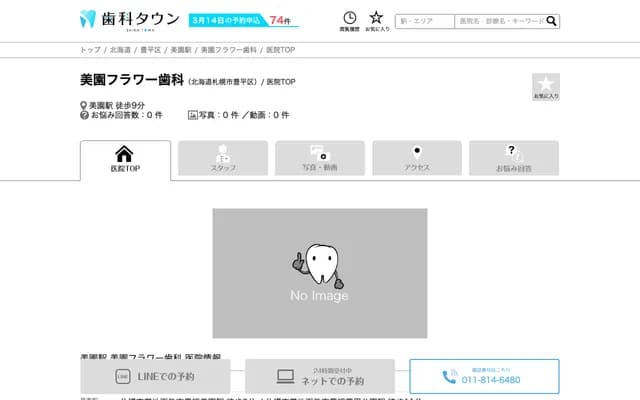Add clinic to favorites star button
640x400 pixels.
coord(545,87)
